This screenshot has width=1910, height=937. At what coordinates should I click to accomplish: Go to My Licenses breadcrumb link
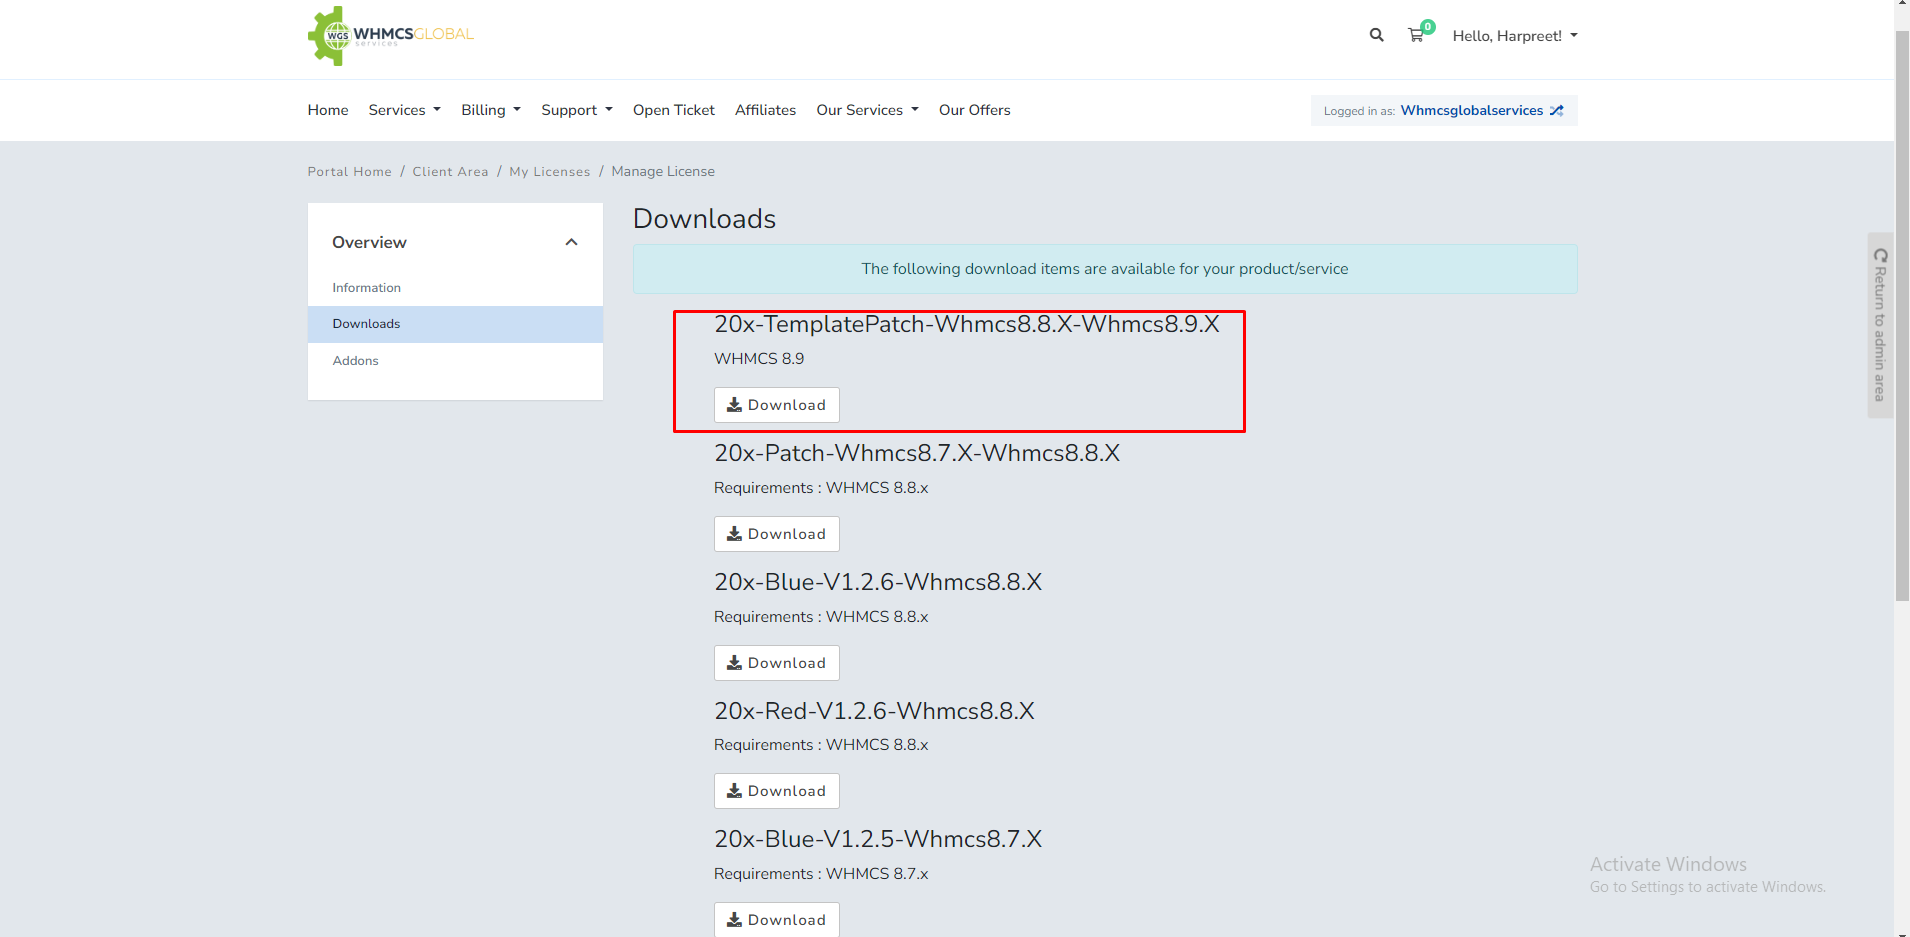(x=549, y=172)
